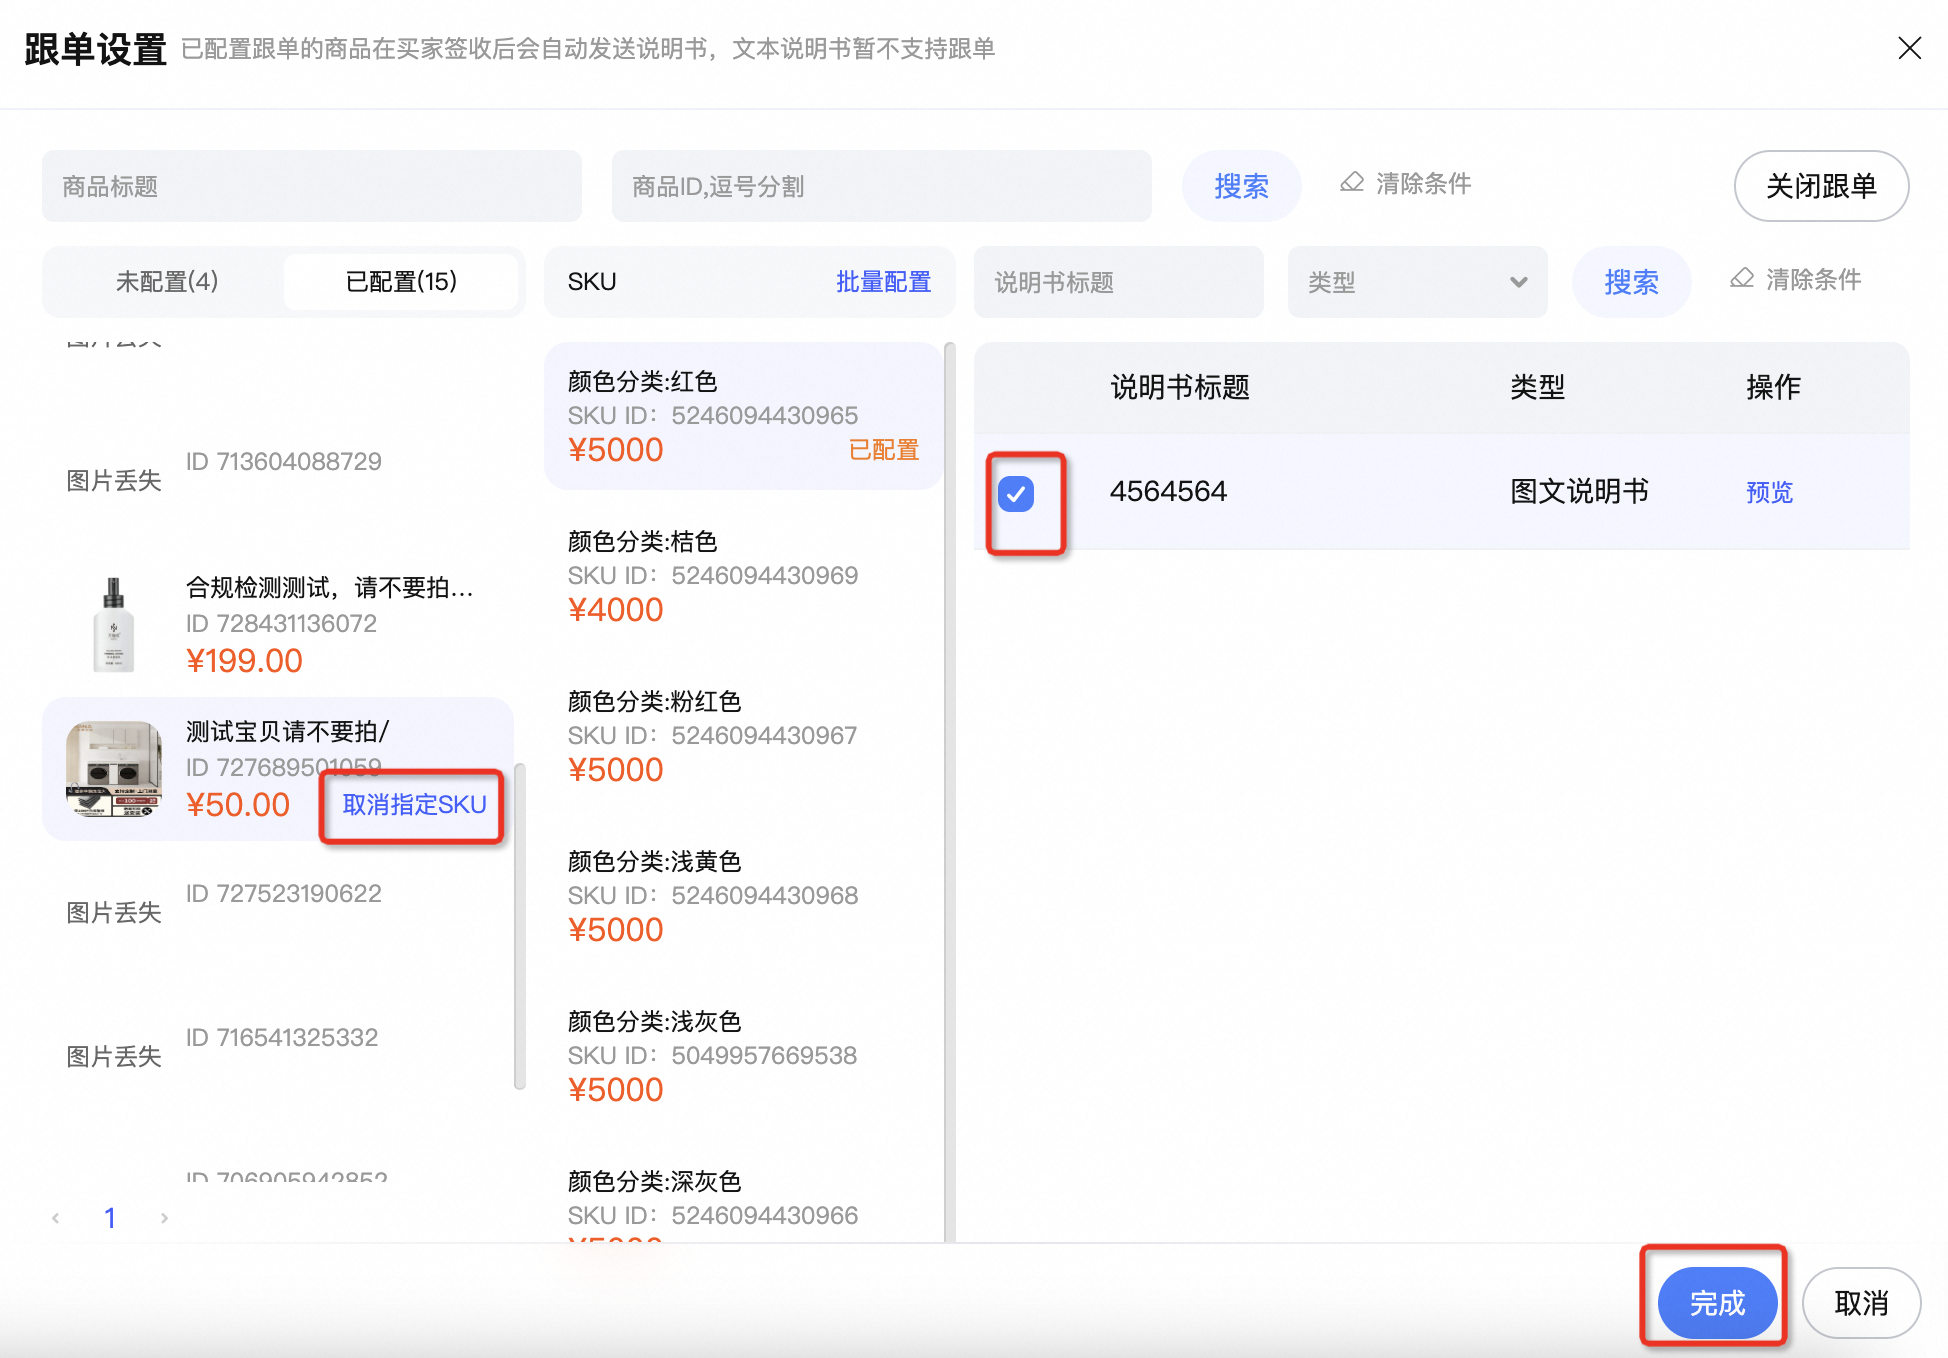The image size is (1948, 1358).
Task: Open 批量配置 link in SKU header
Action: pos(883,282)
